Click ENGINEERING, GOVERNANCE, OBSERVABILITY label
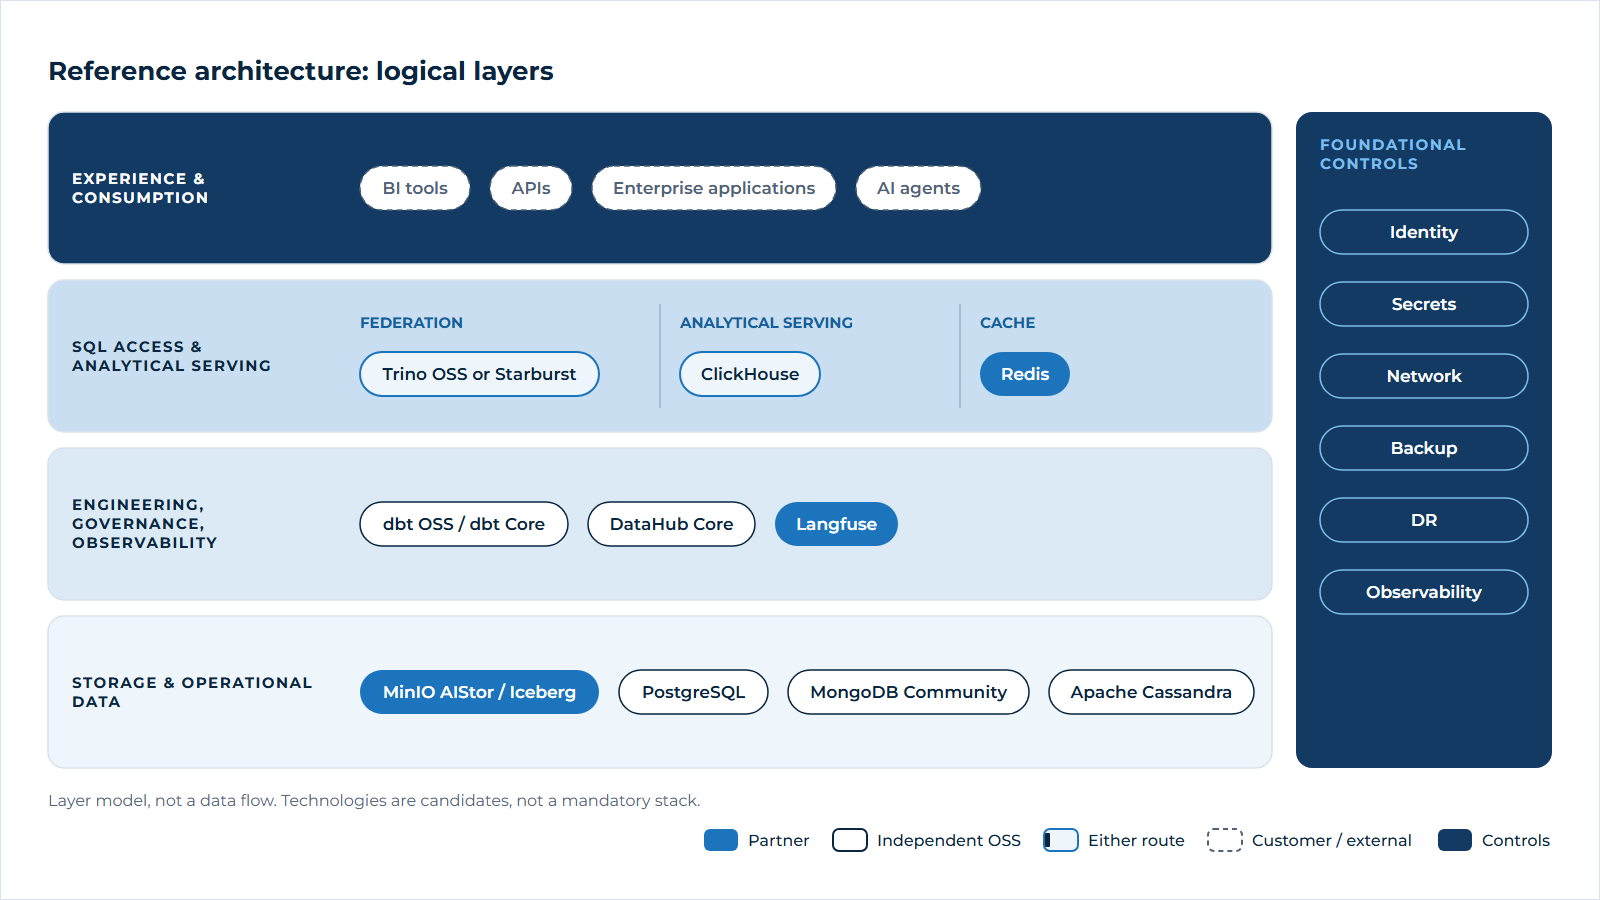Viewport: 1600px width, 900px height. click(144, 524)
